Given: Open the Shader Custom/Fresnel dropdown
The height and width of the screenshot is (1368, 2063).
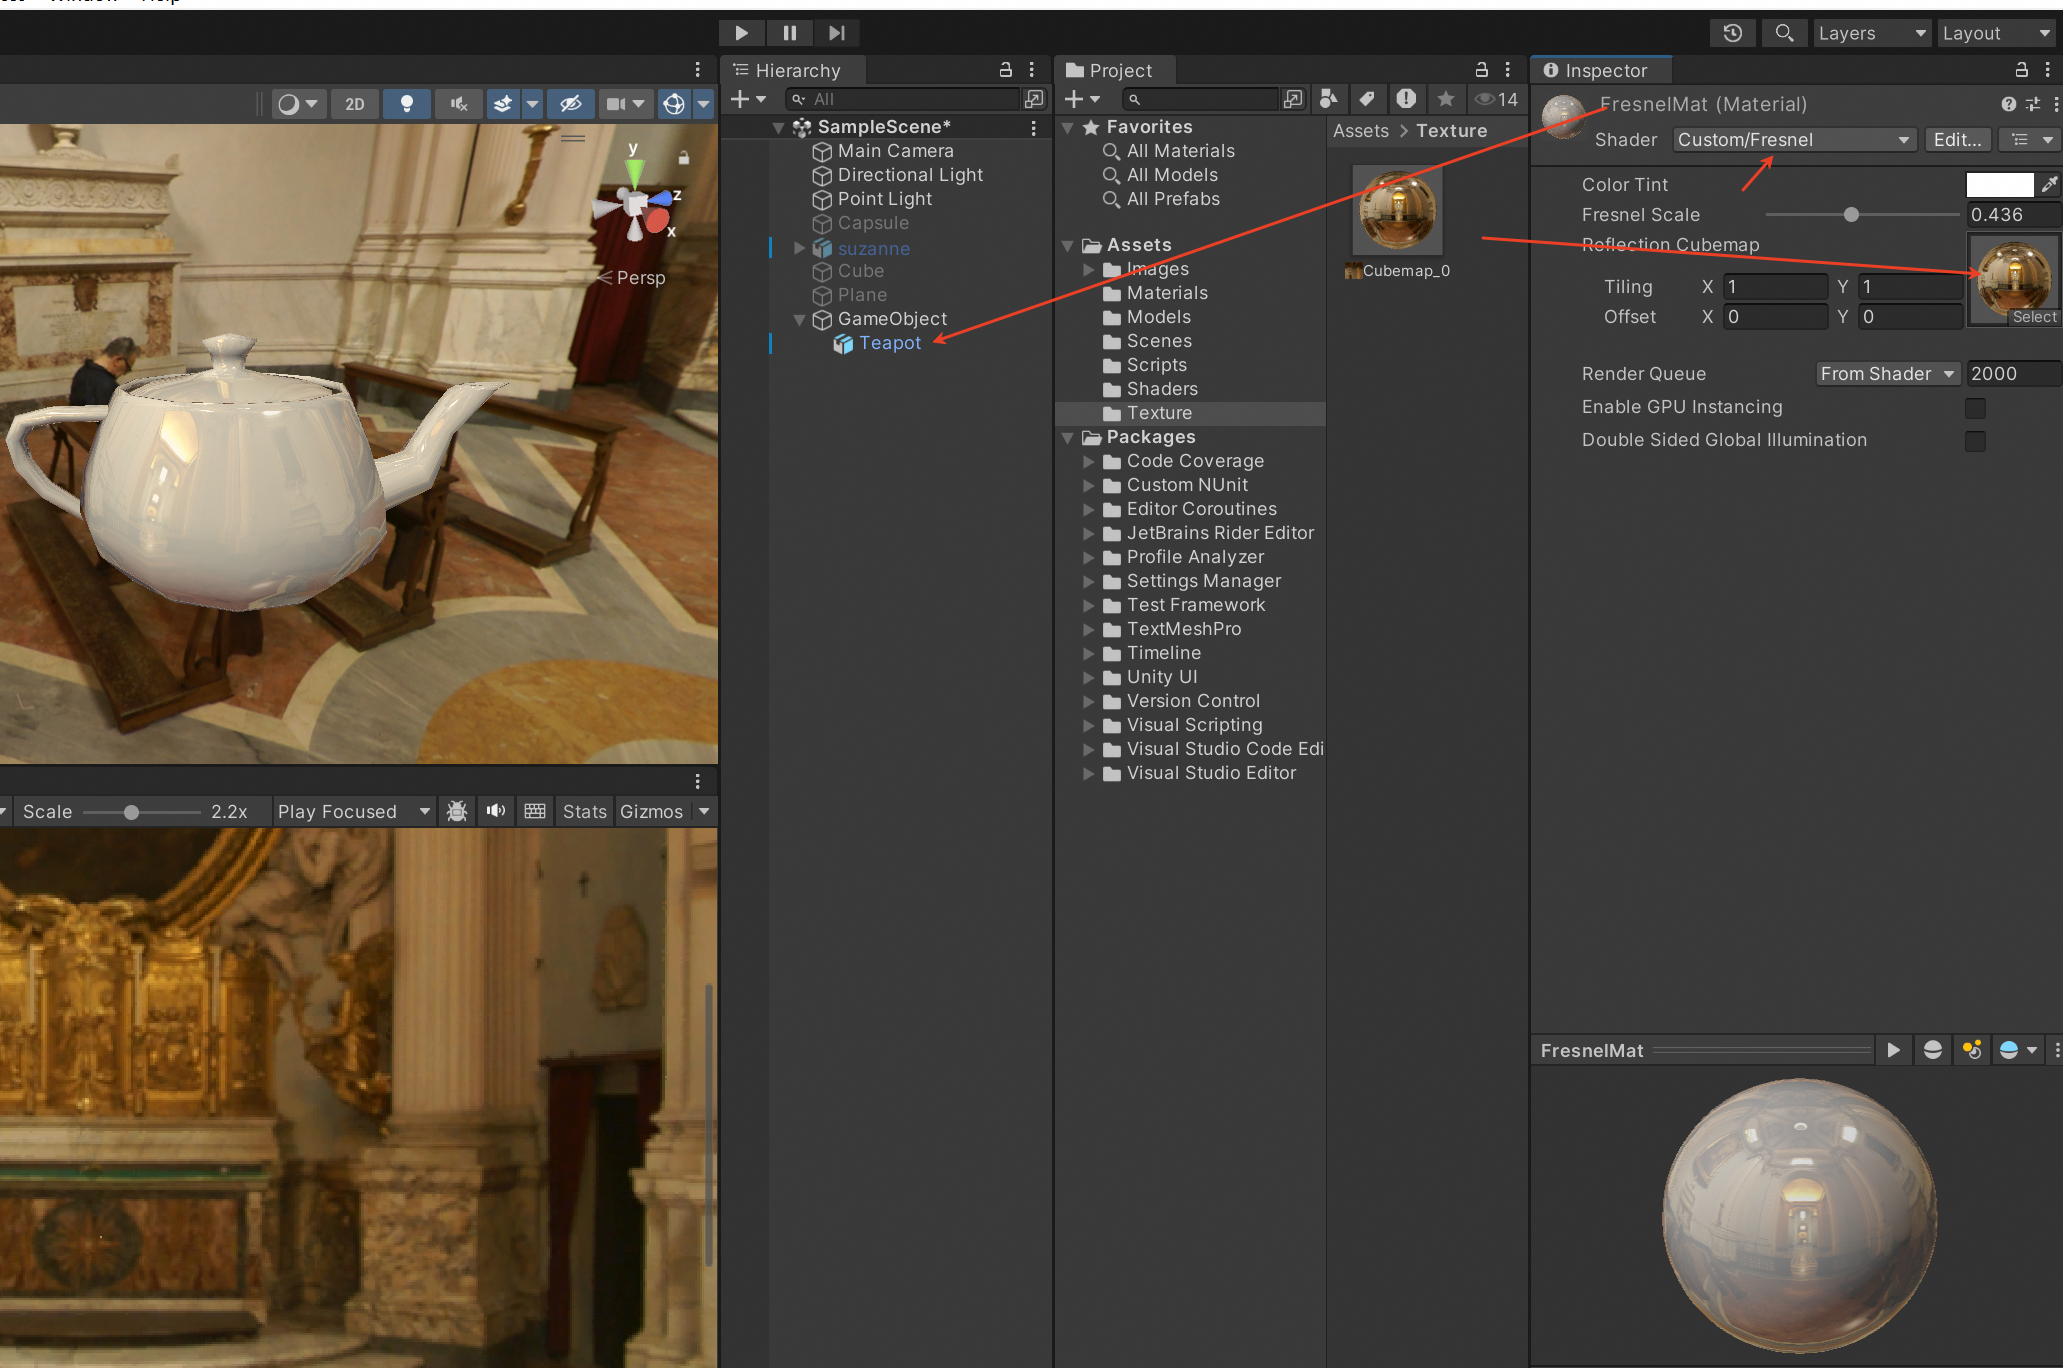Looking at the screenshot, I should coord(1794,140).
